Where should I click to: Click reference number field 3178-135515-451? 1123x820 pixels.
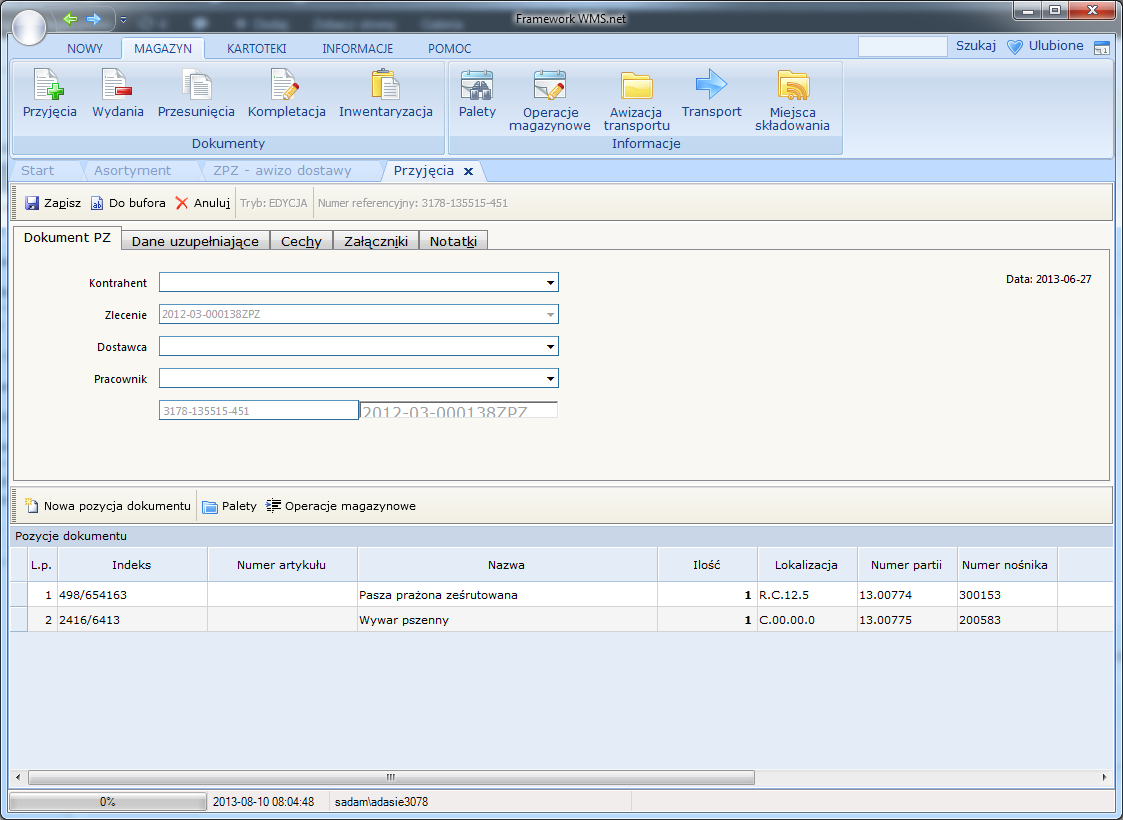point(259,410)
